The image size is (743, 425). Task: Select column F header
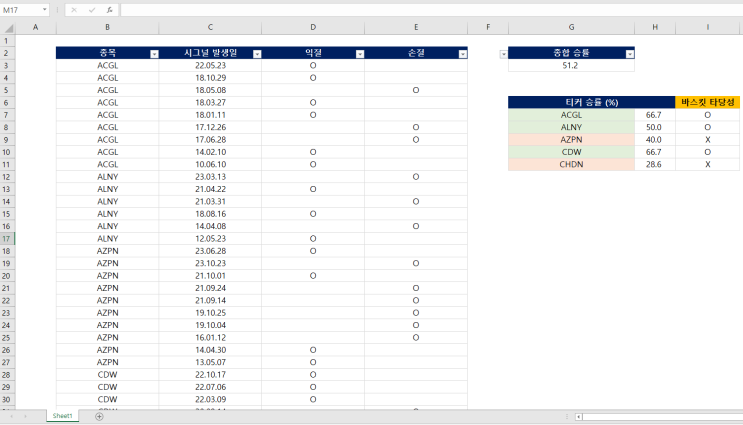click(488, 27)
